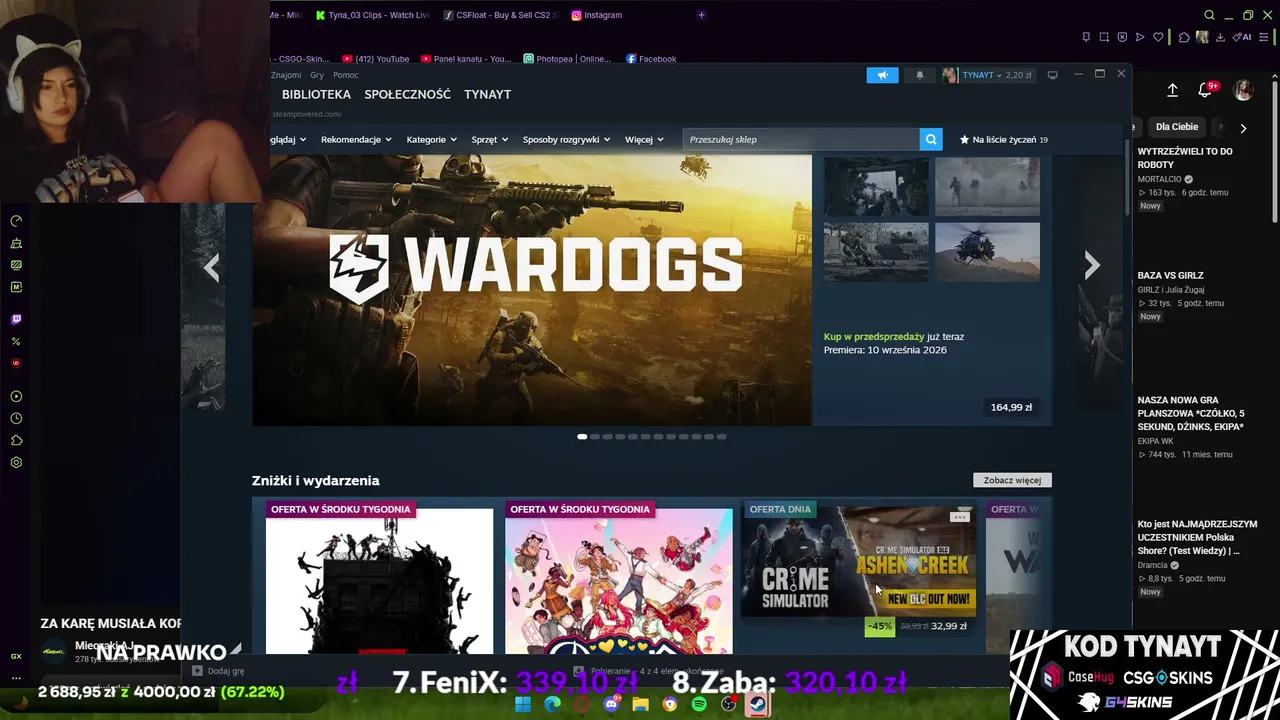The width and height of the screenshot is (1280, 720).
Task: Open Spotify from the taskbar
Action: [699, 704]
